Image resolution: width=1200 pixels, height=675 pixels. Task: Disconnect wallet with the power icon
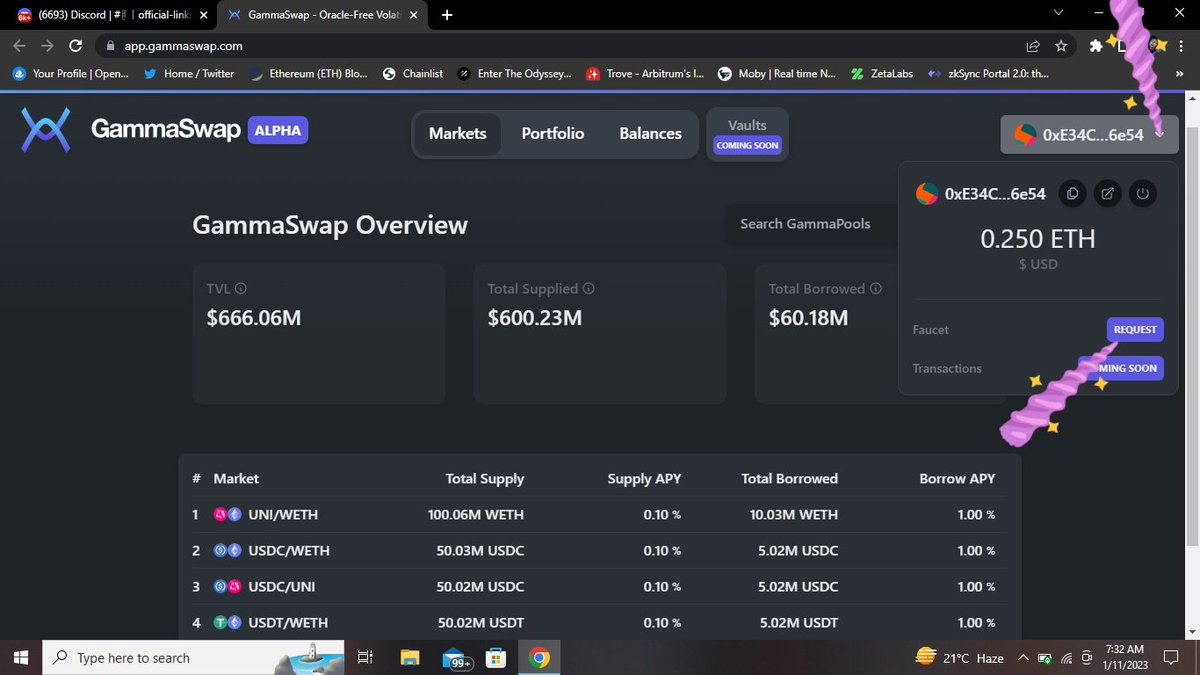point(1142,194)
